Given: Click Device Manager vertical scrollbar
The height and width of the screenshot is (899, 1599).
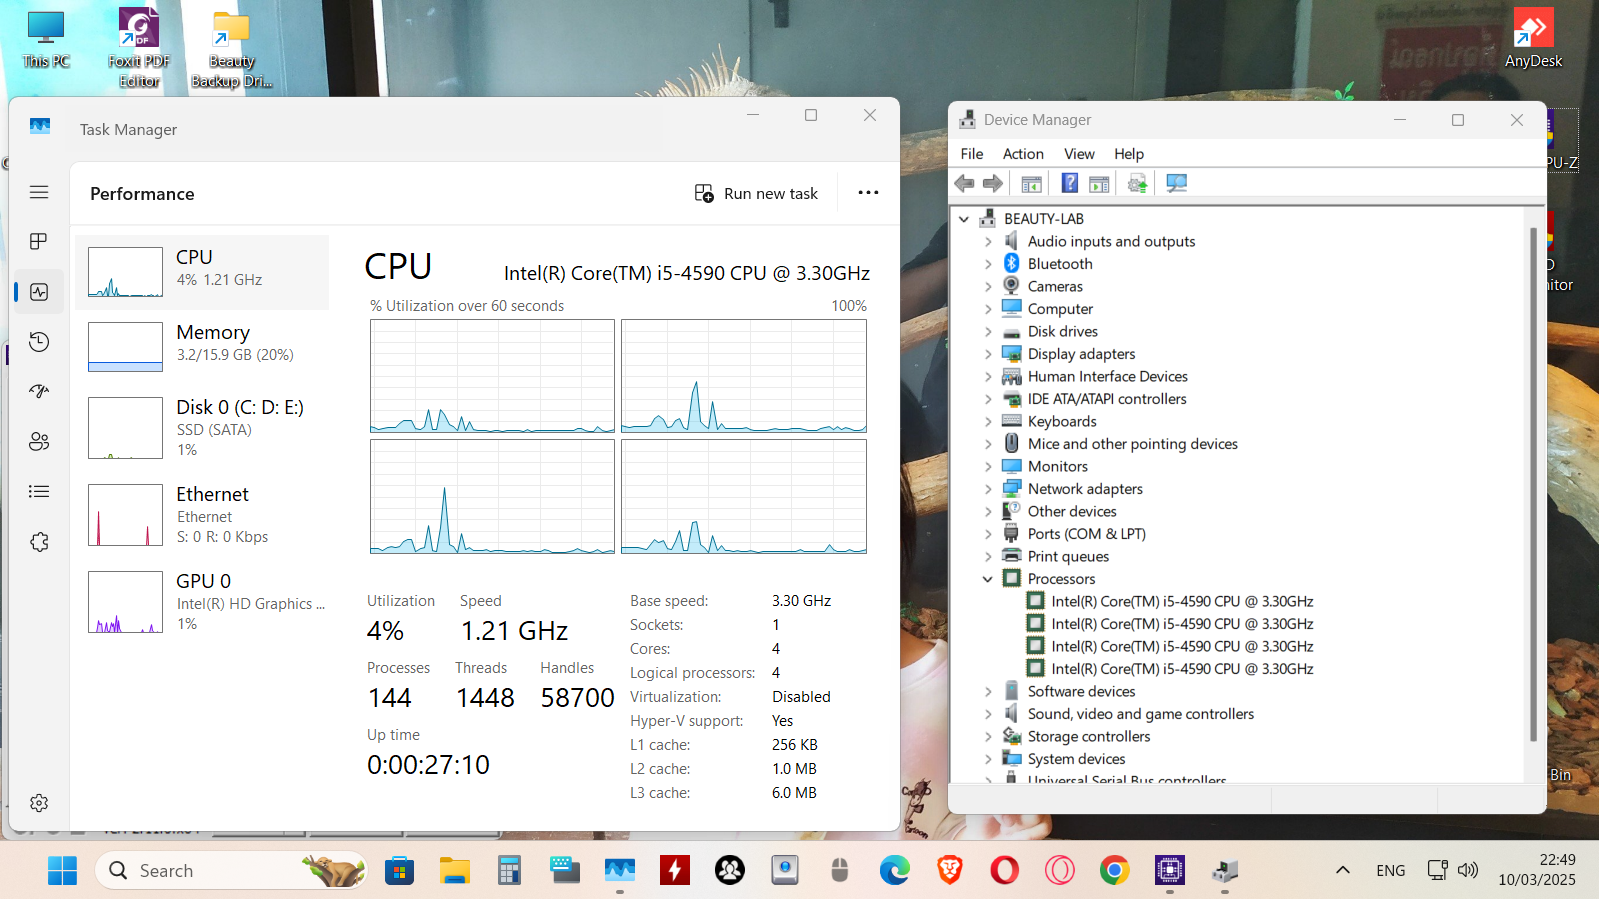Looking at the screenshot, I should point(1533,480).
